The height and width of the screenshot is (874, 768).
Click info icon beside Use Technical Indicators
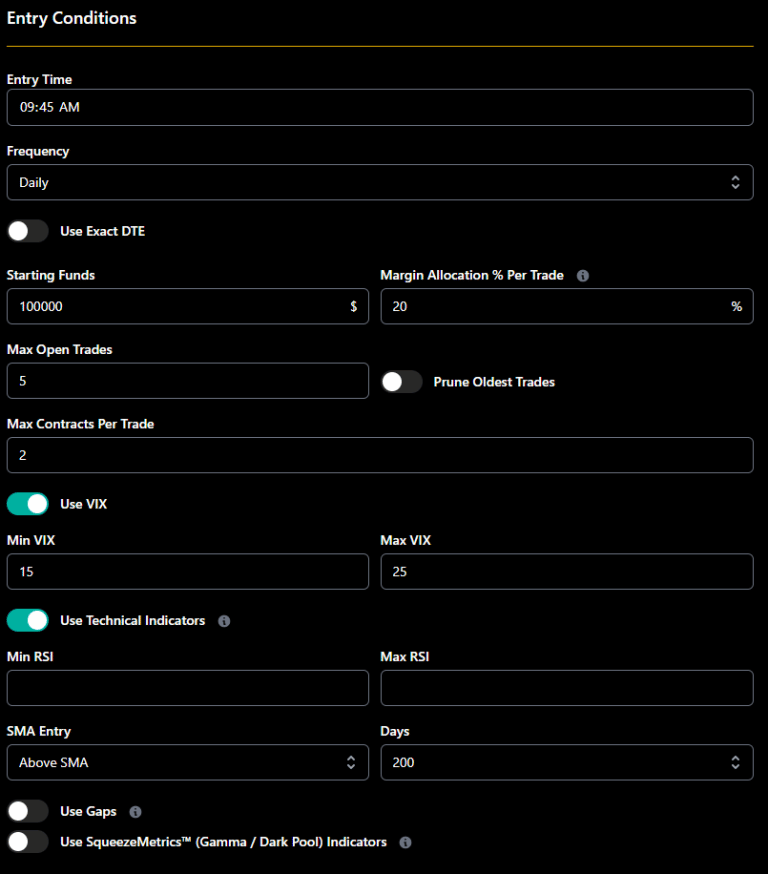(x=224, y=621)
